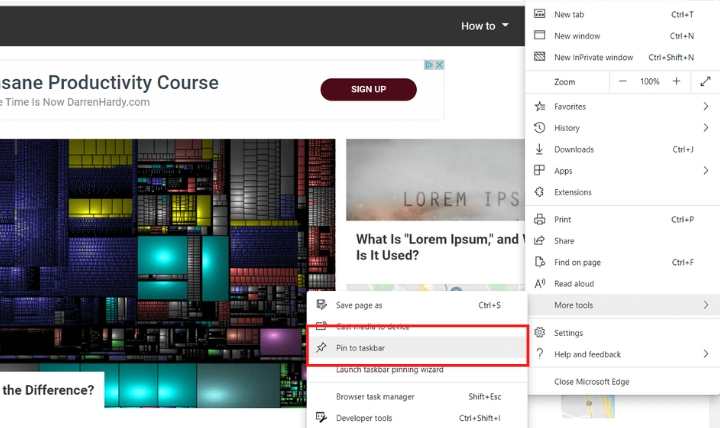Select Read aloud option
Screen dimensions: 720x428
coord(622,284)
